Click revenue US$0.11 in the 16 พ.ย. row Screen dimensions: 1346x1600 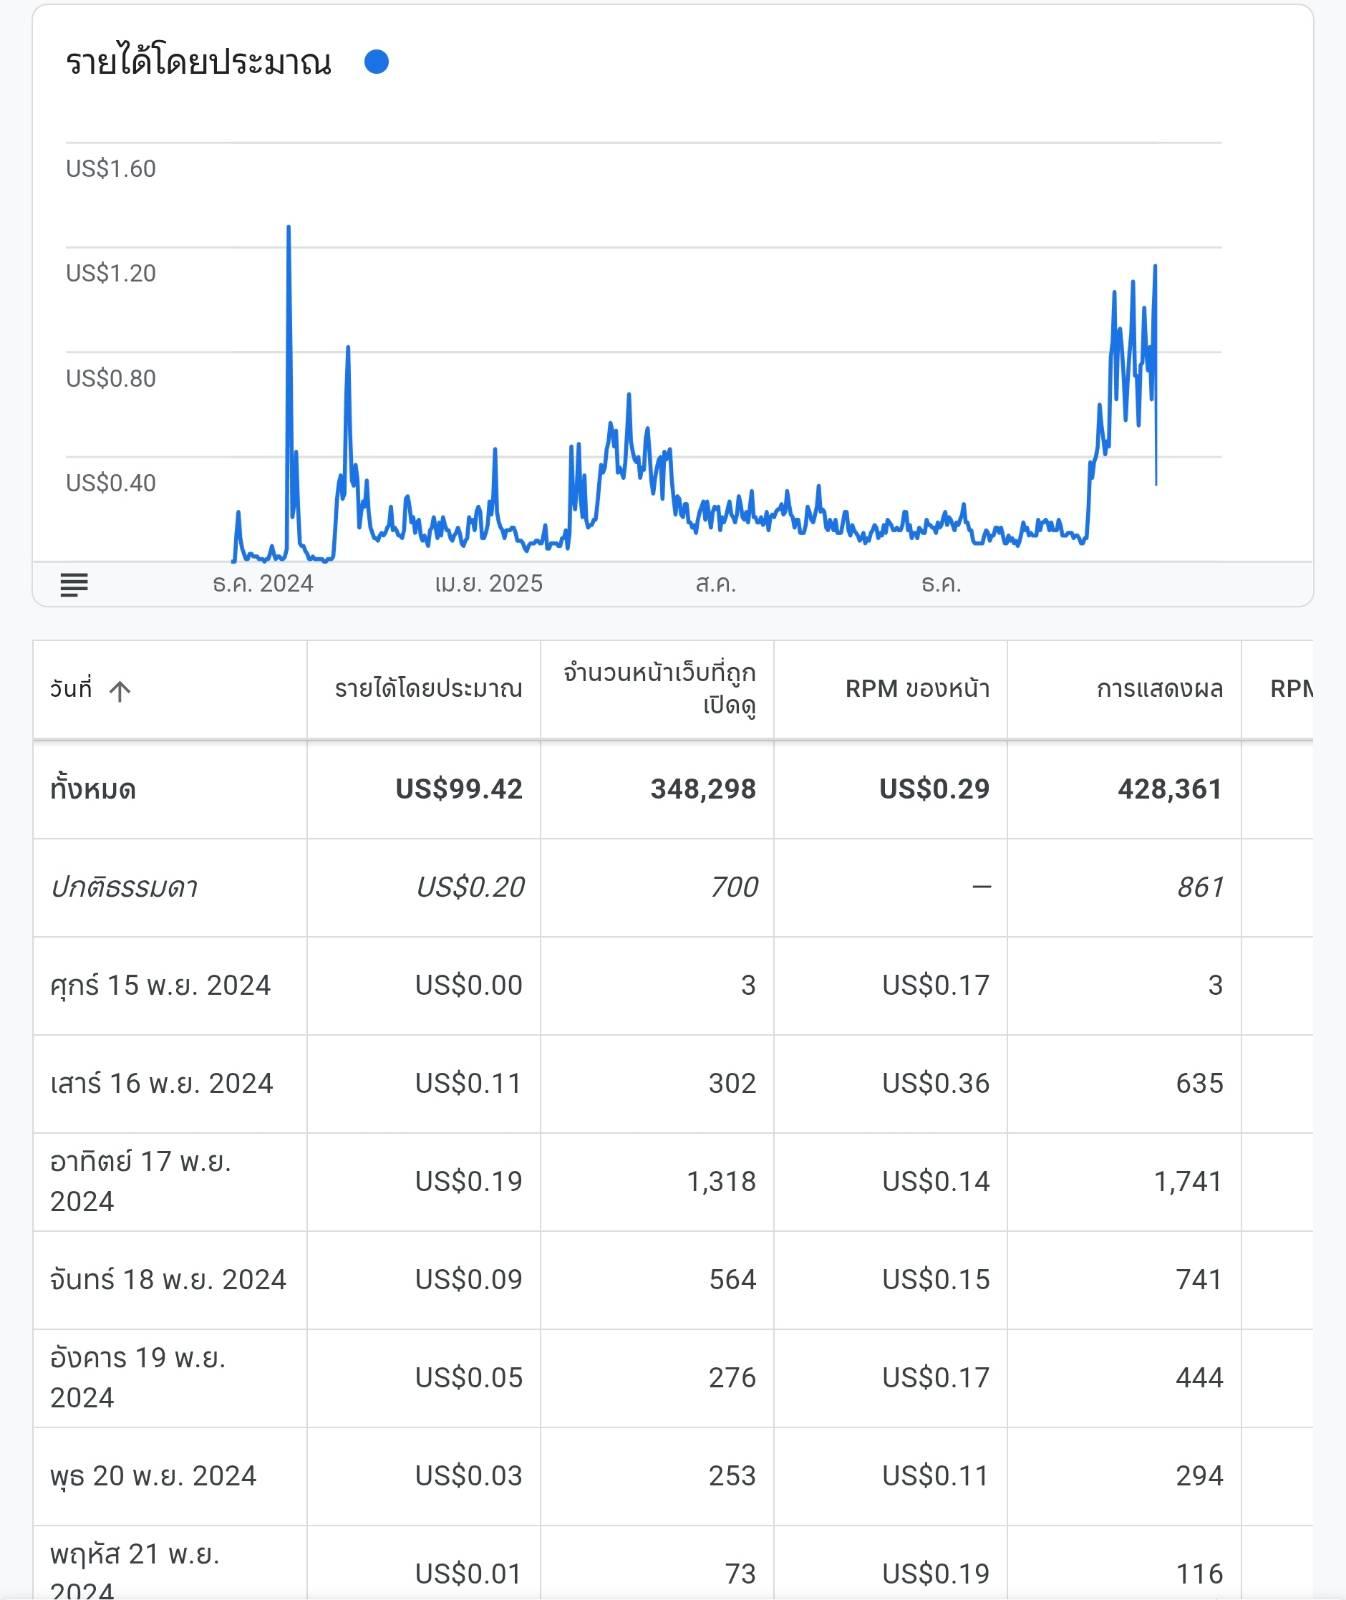pos(469,1083)
